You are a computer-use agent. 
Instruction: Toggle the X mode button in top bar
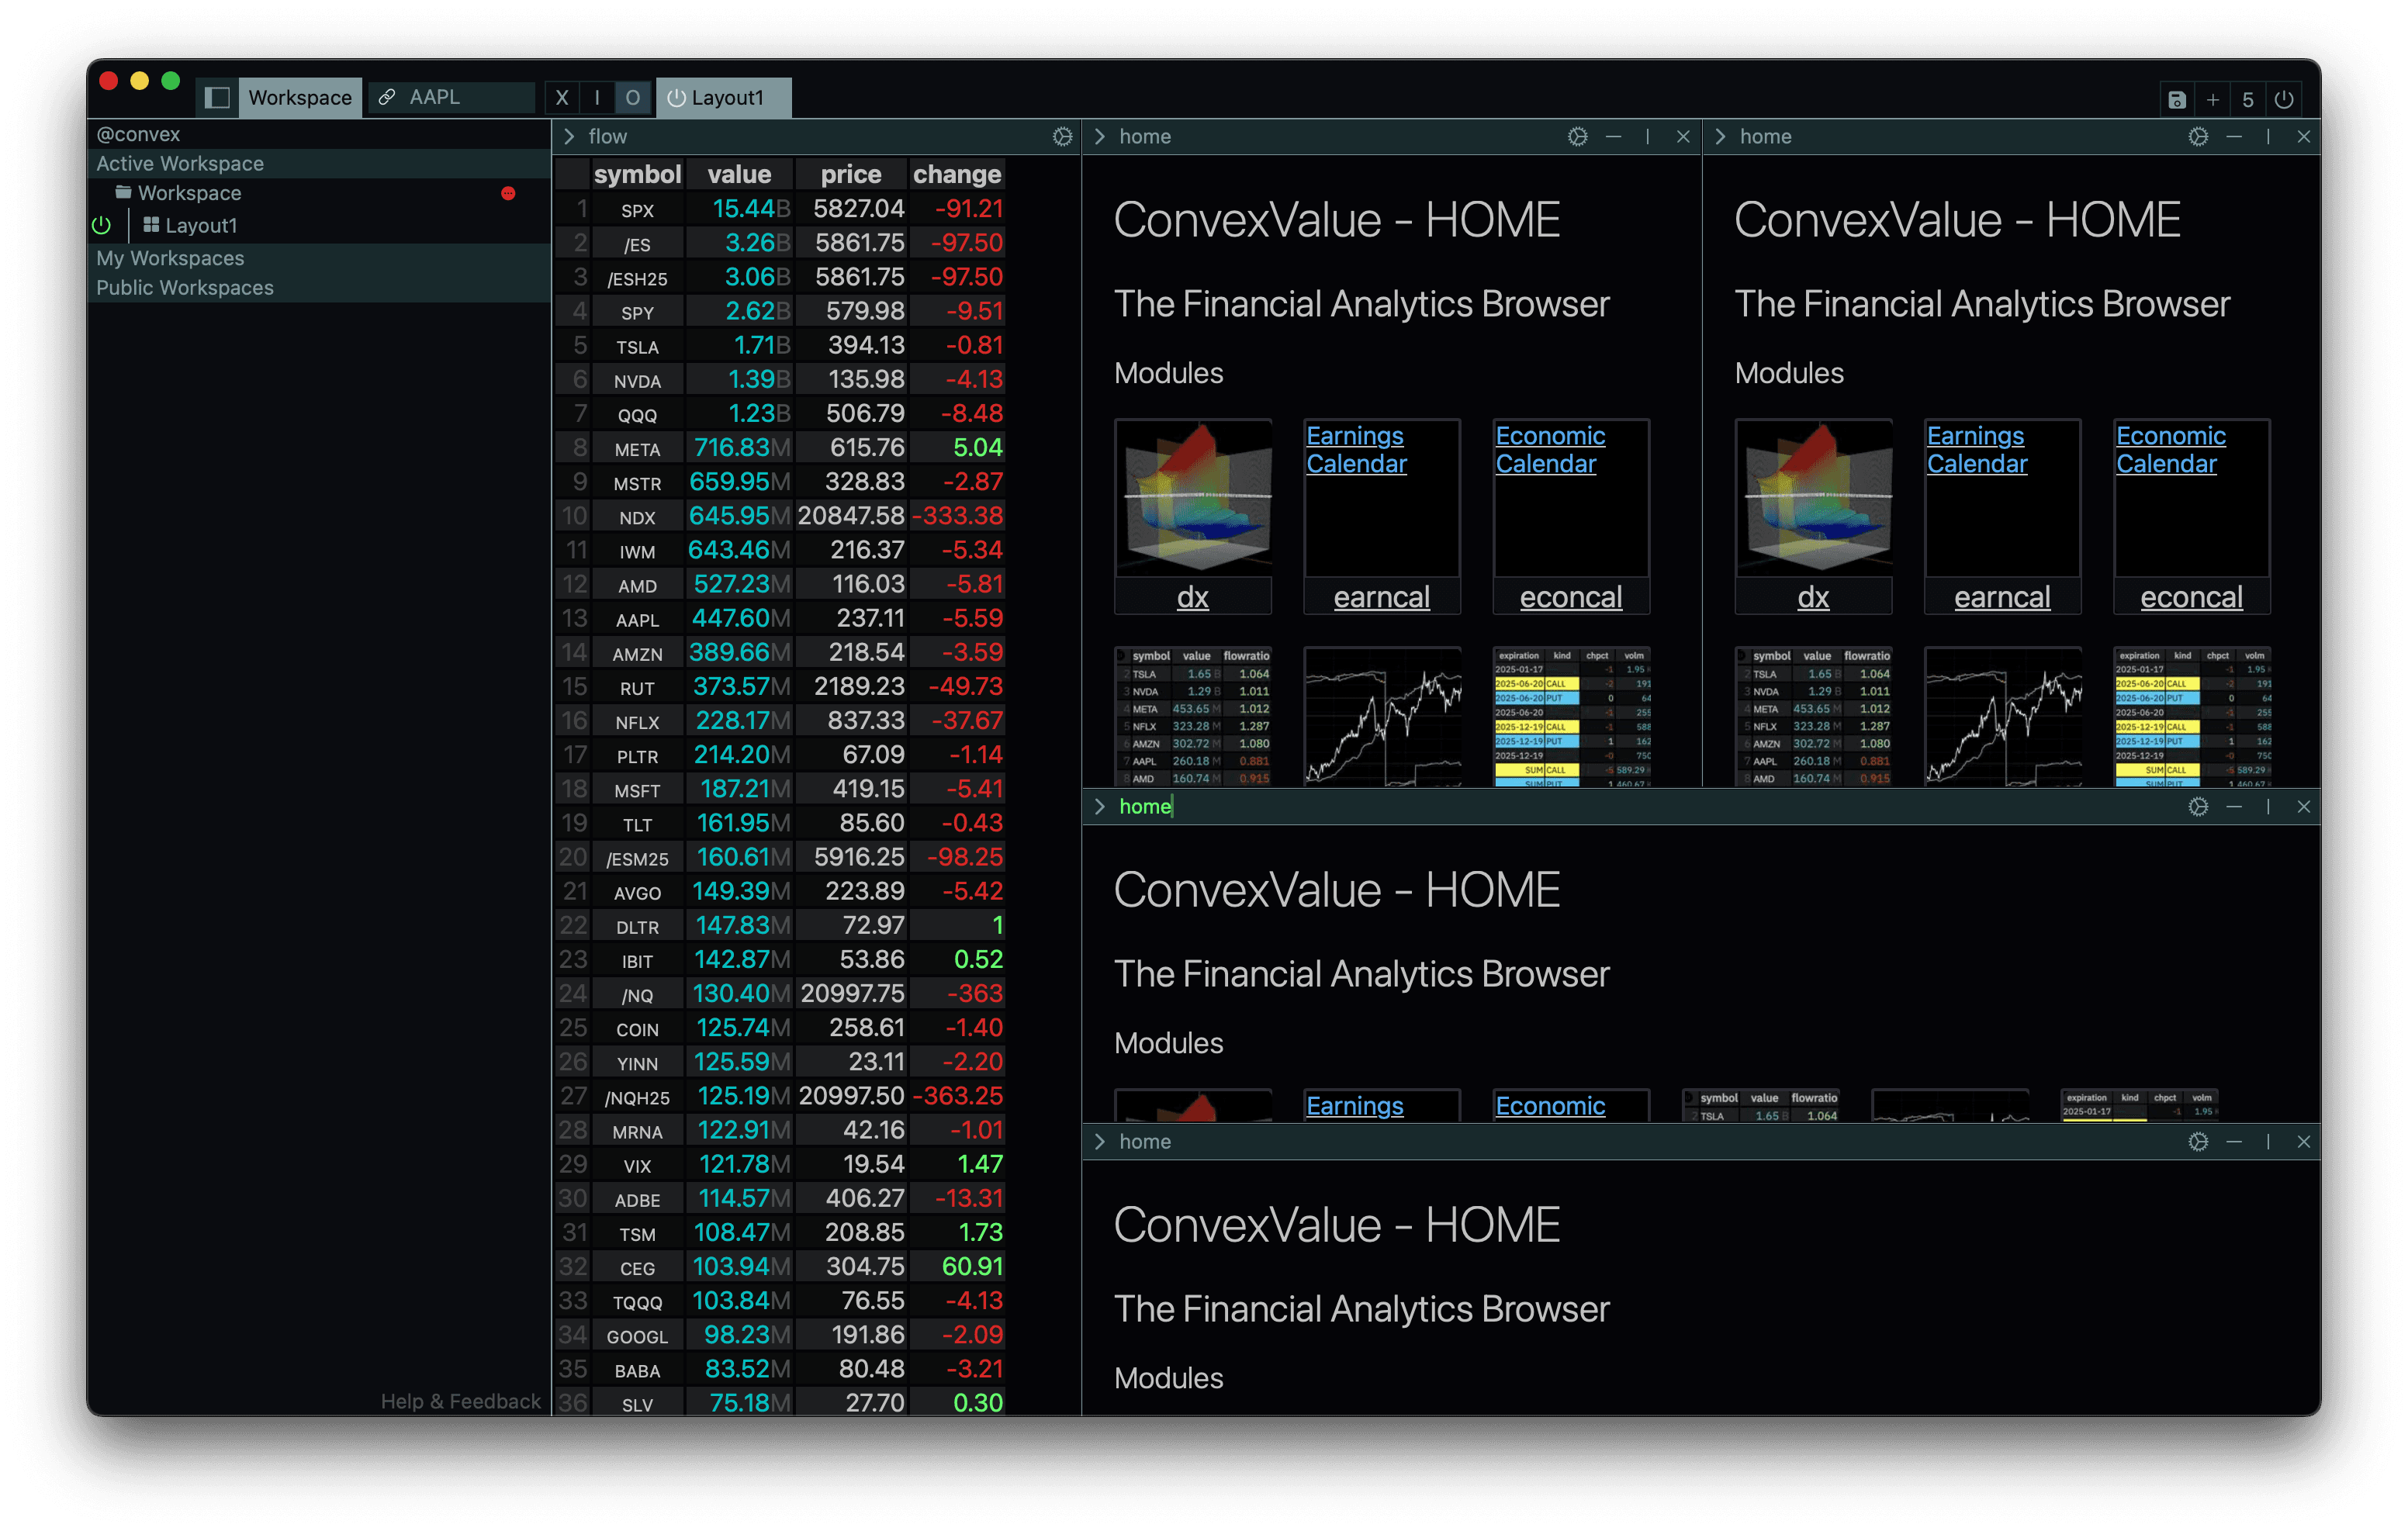pyautogui.click(x=562, y=97)
